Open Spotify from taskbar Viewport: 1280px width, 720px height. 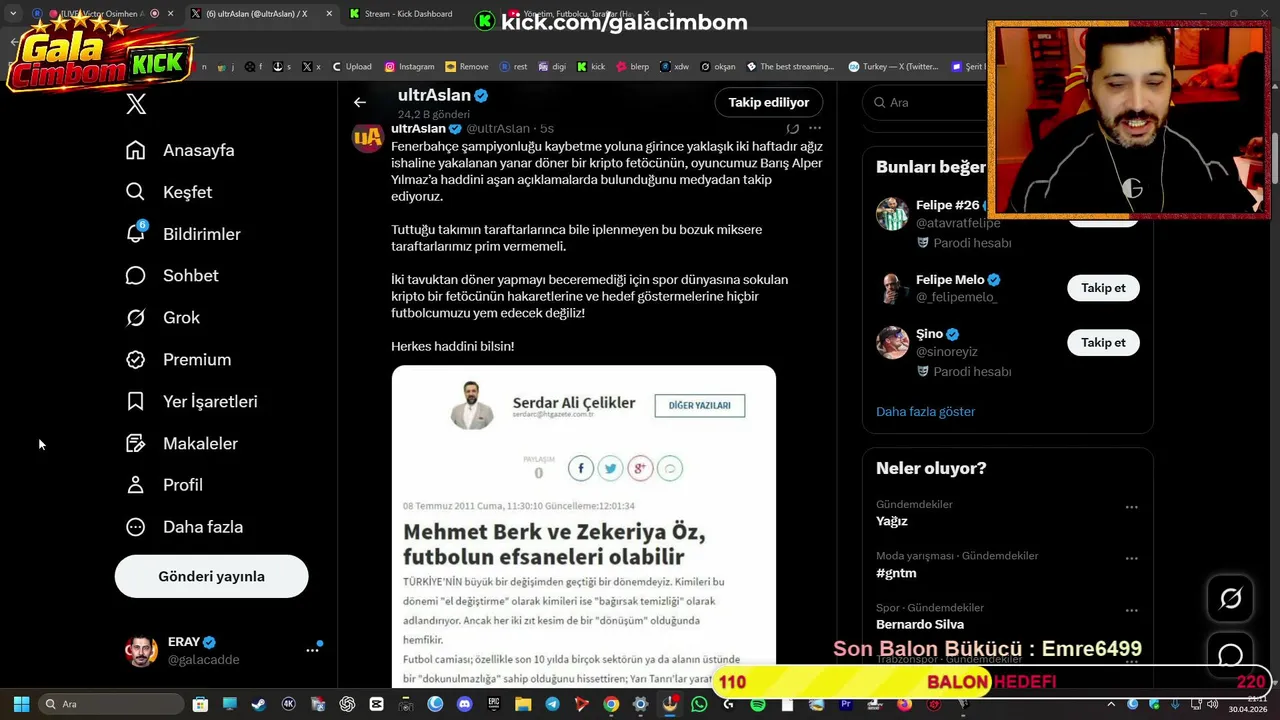click(758, 704)
